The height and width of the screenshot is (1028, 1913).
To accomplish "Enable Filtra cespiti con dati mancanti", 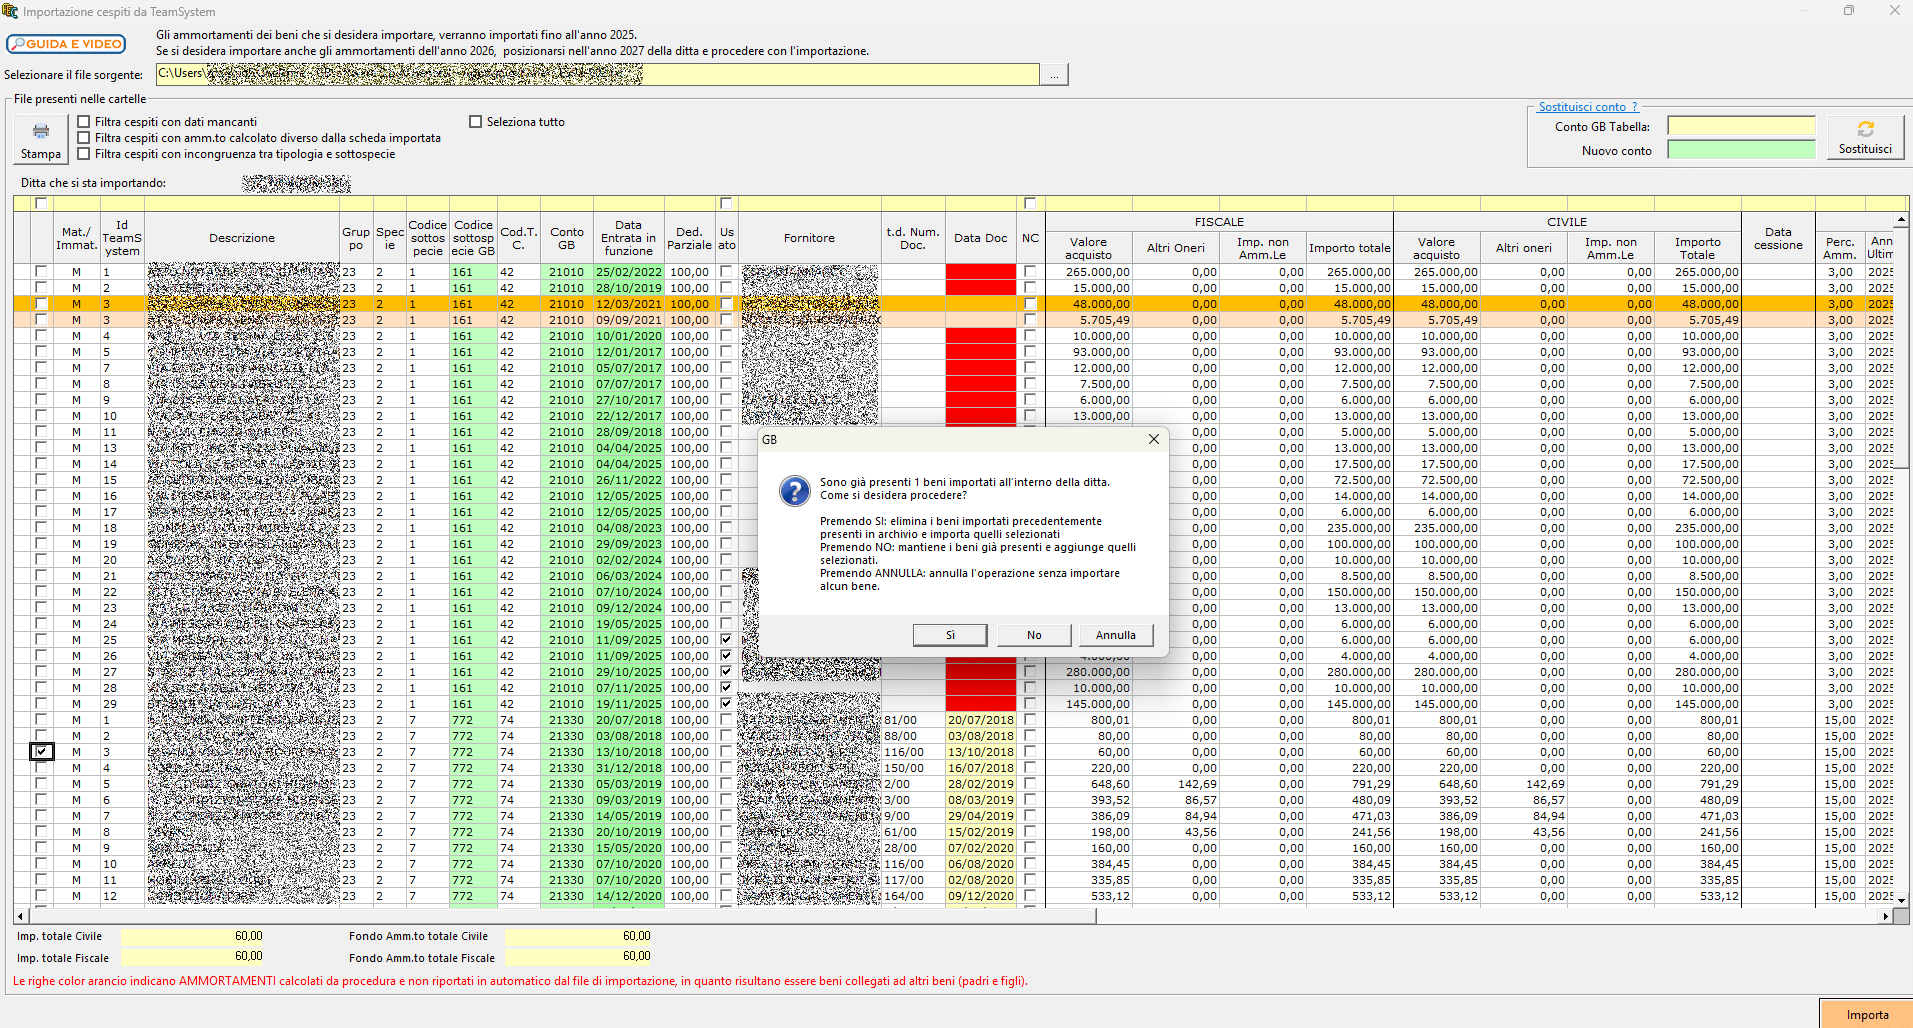I will pyautogui.click(x=84, y=122).
